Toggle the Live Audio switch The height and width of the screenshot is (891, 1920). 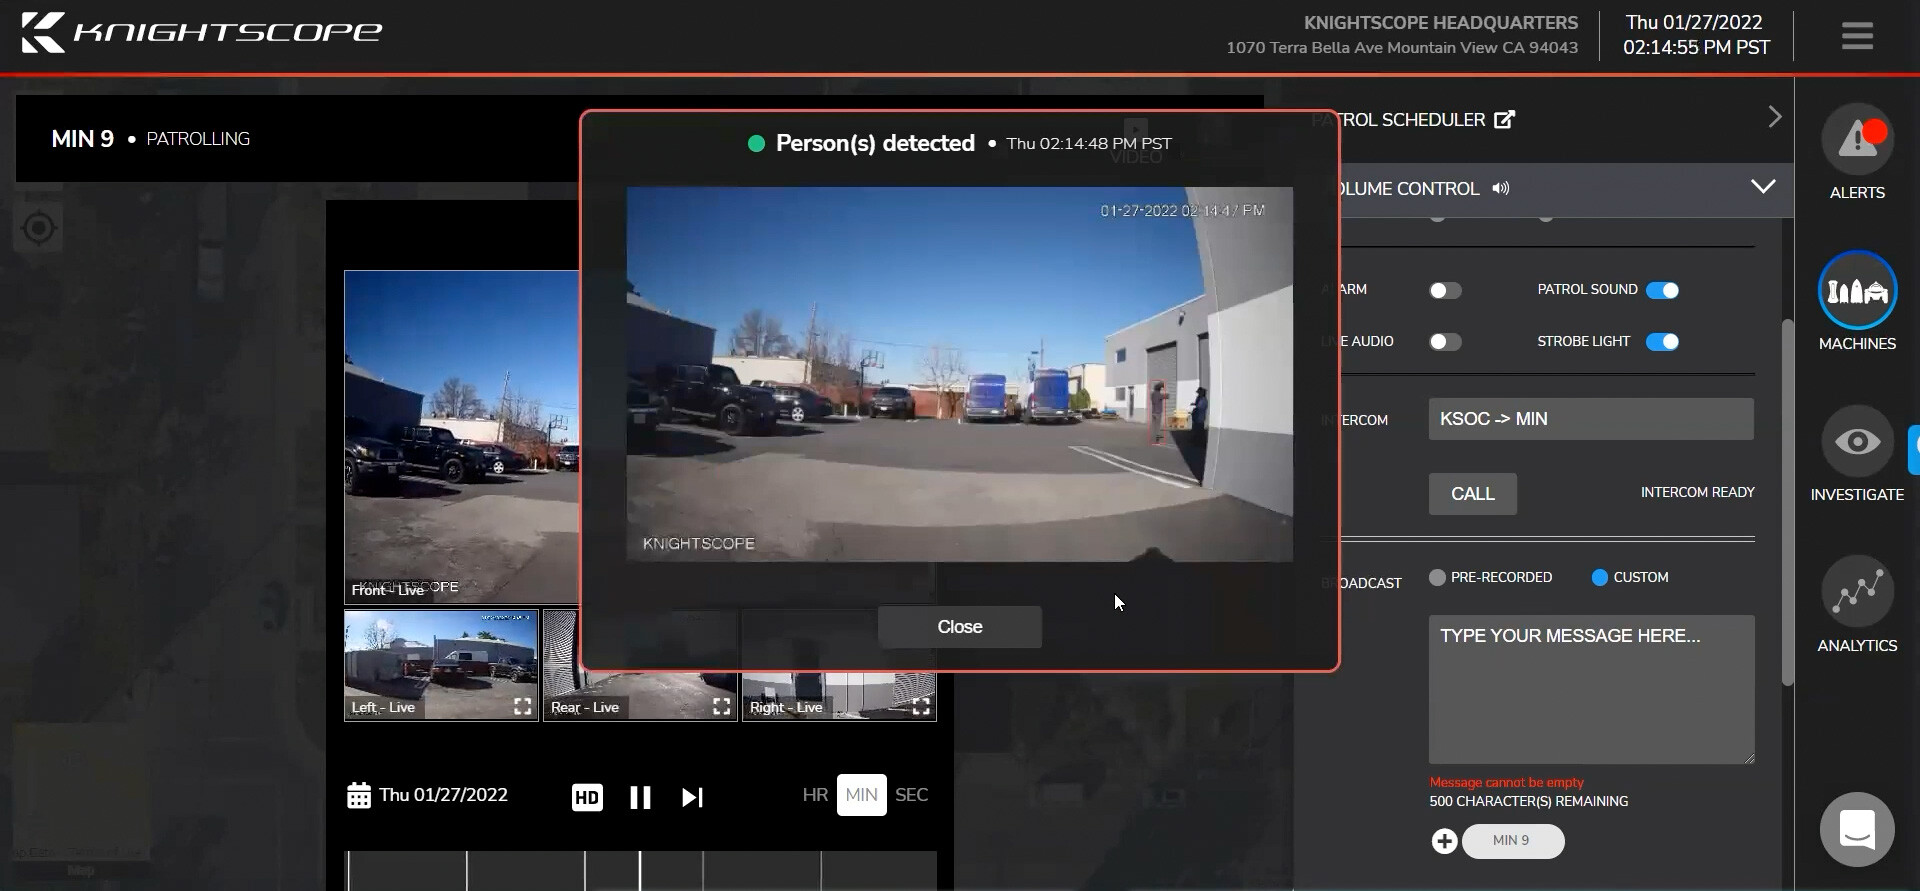[x=1445, y=342]
